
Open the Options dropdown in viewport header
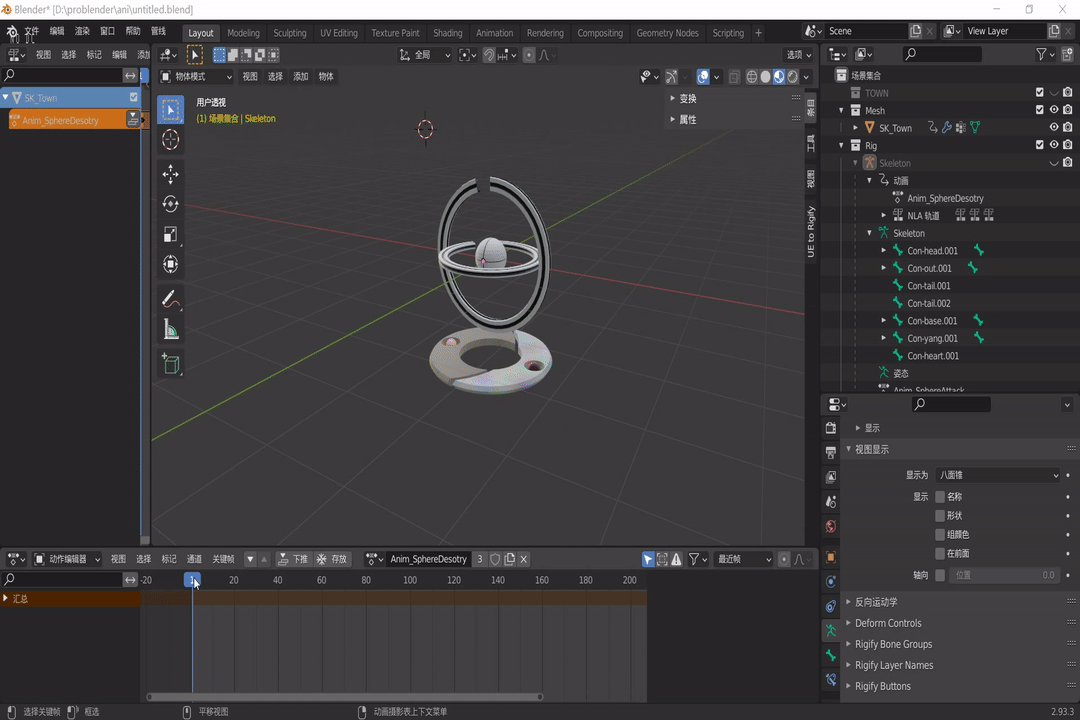pyautogui.click(x=799, y=54)
